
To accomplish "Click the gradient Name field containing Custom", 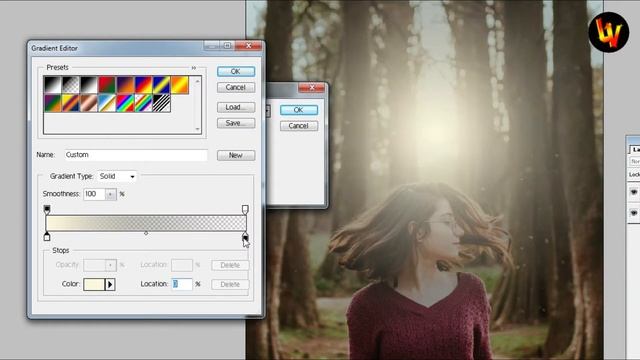I will point(136,155).
